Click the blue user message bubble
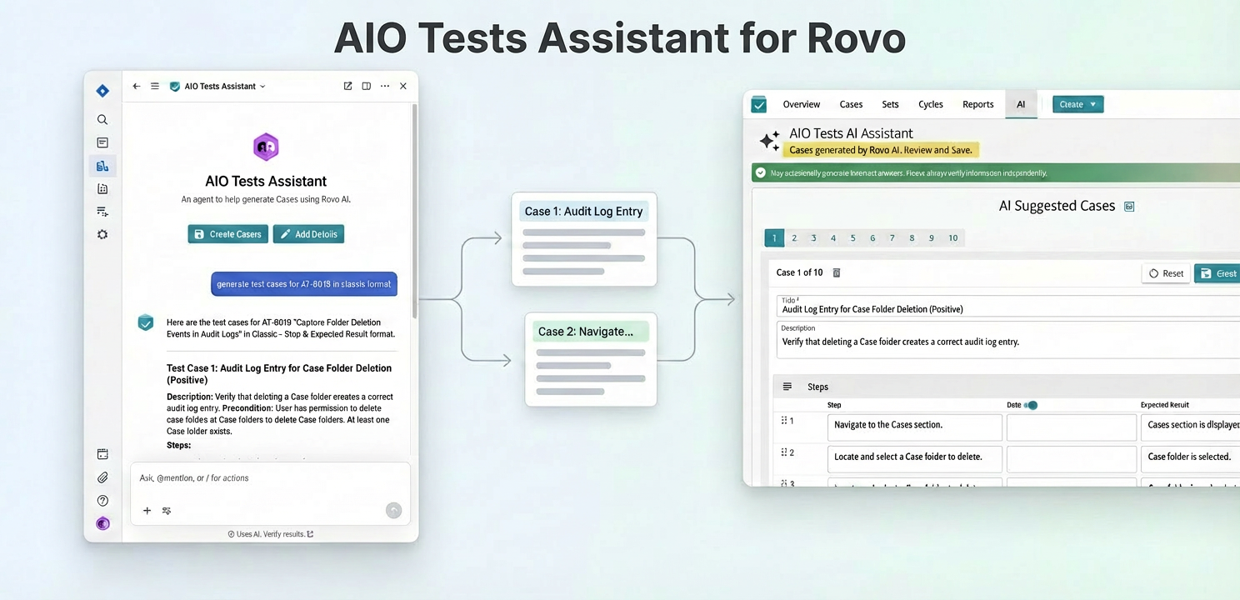The height and width of the screenshot is (600, 1240). [x=304, y=284]
